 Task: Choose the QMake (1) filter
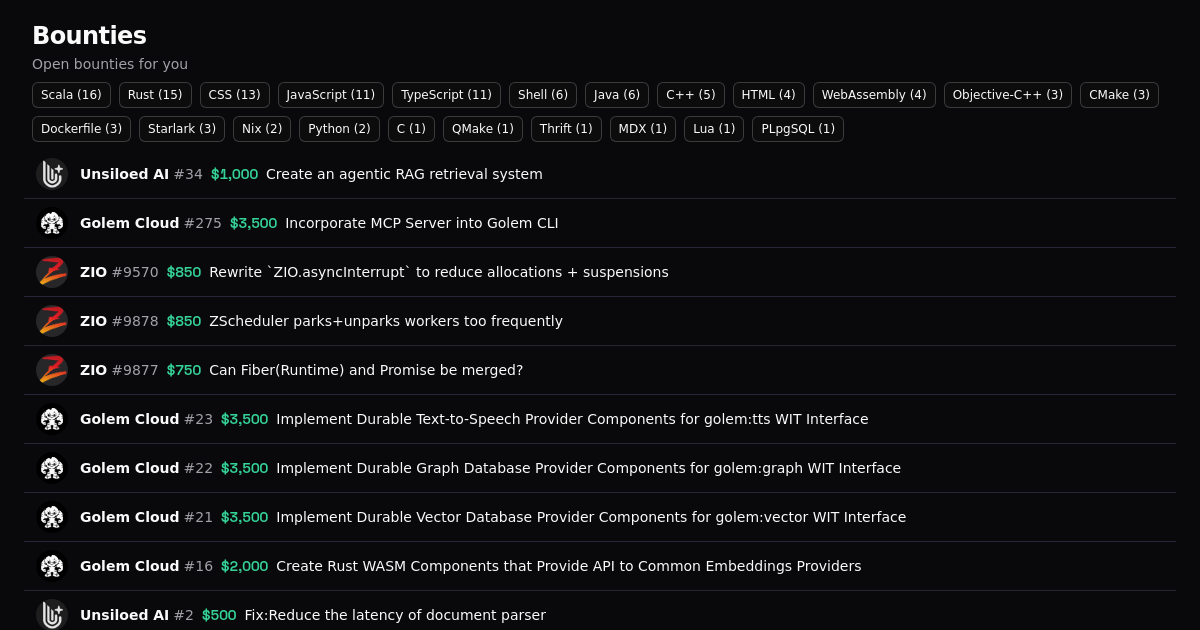pos(483,129)
